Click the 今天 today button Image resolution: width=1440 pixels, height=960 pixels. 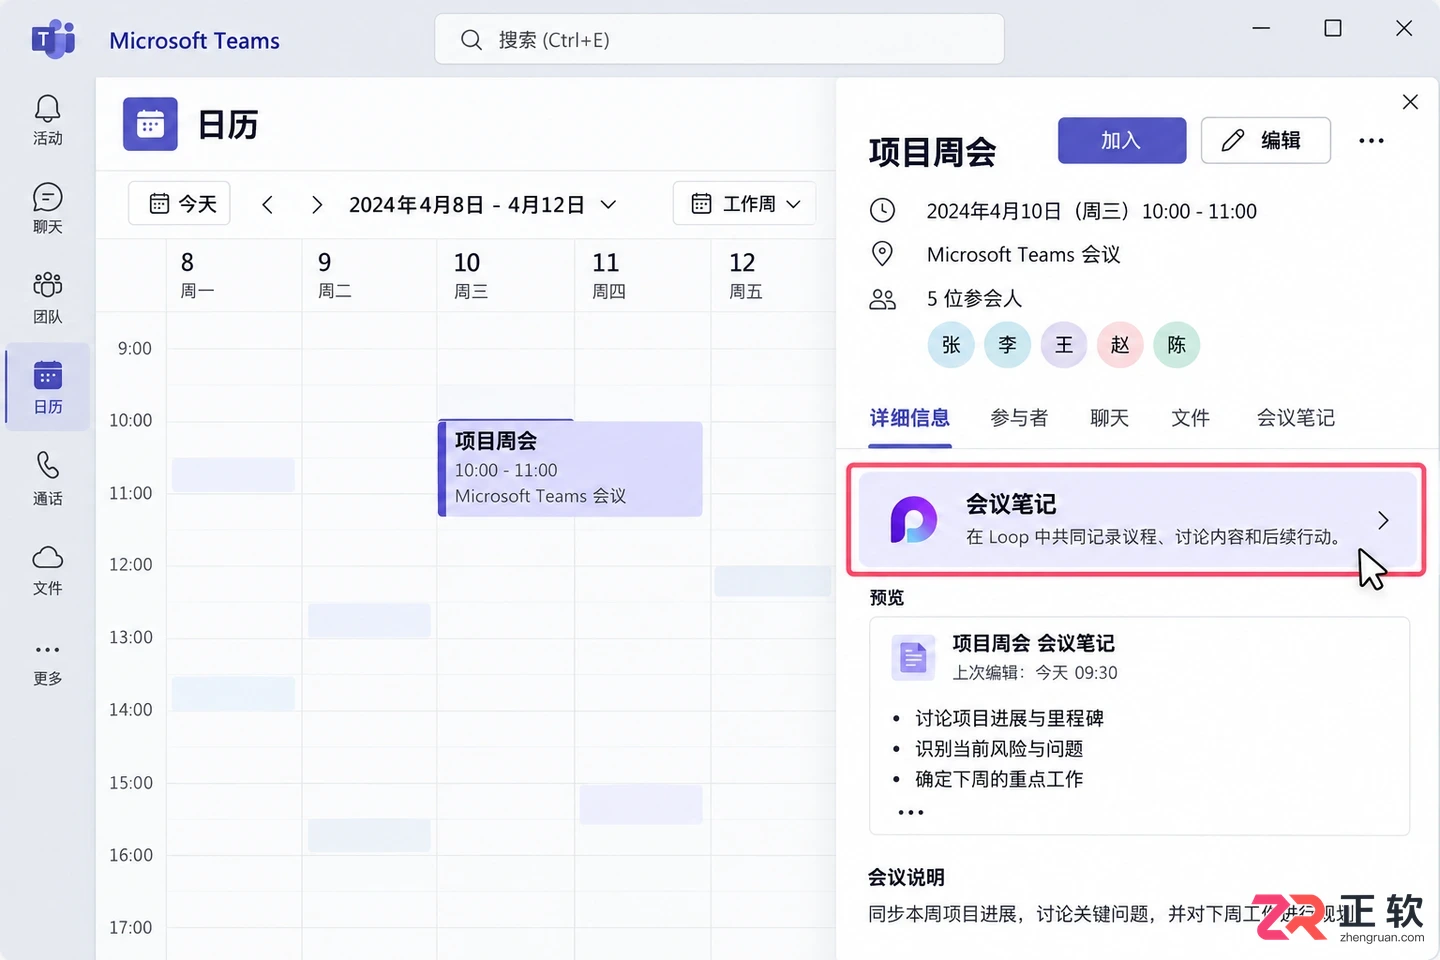[x=180, y=204]
